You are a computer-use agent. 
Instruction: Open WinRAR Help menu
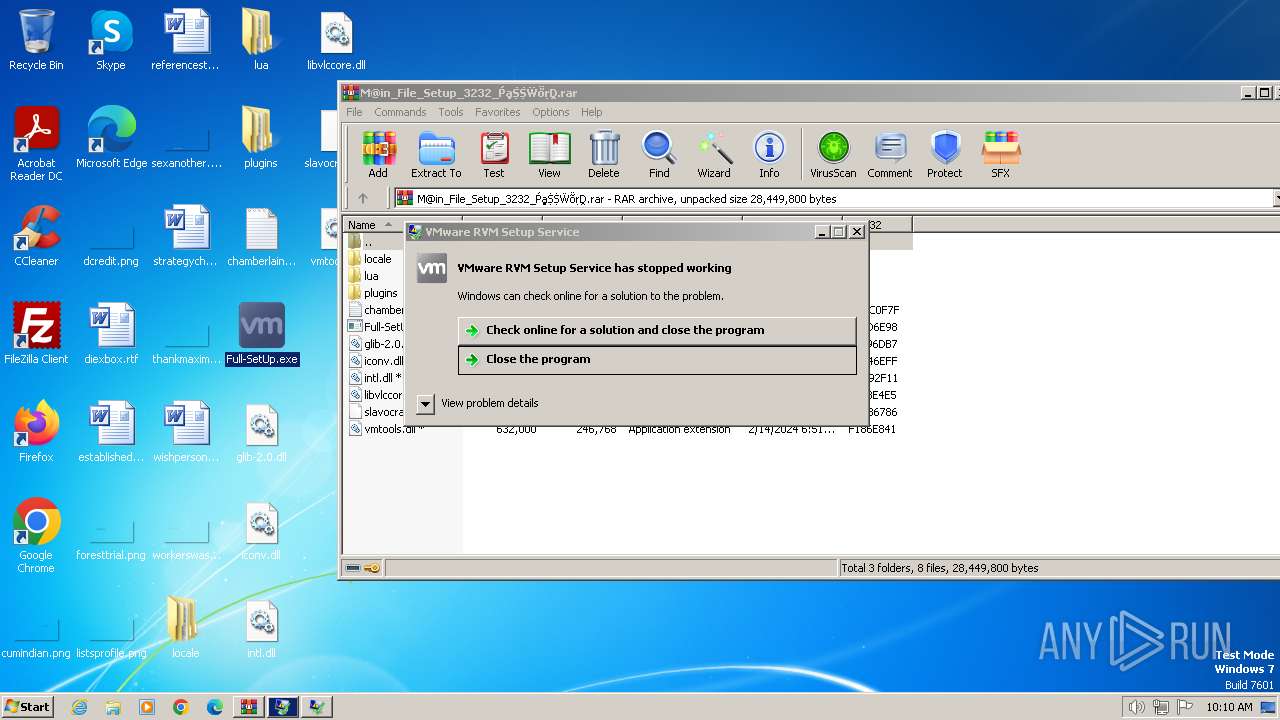[592, 112]
